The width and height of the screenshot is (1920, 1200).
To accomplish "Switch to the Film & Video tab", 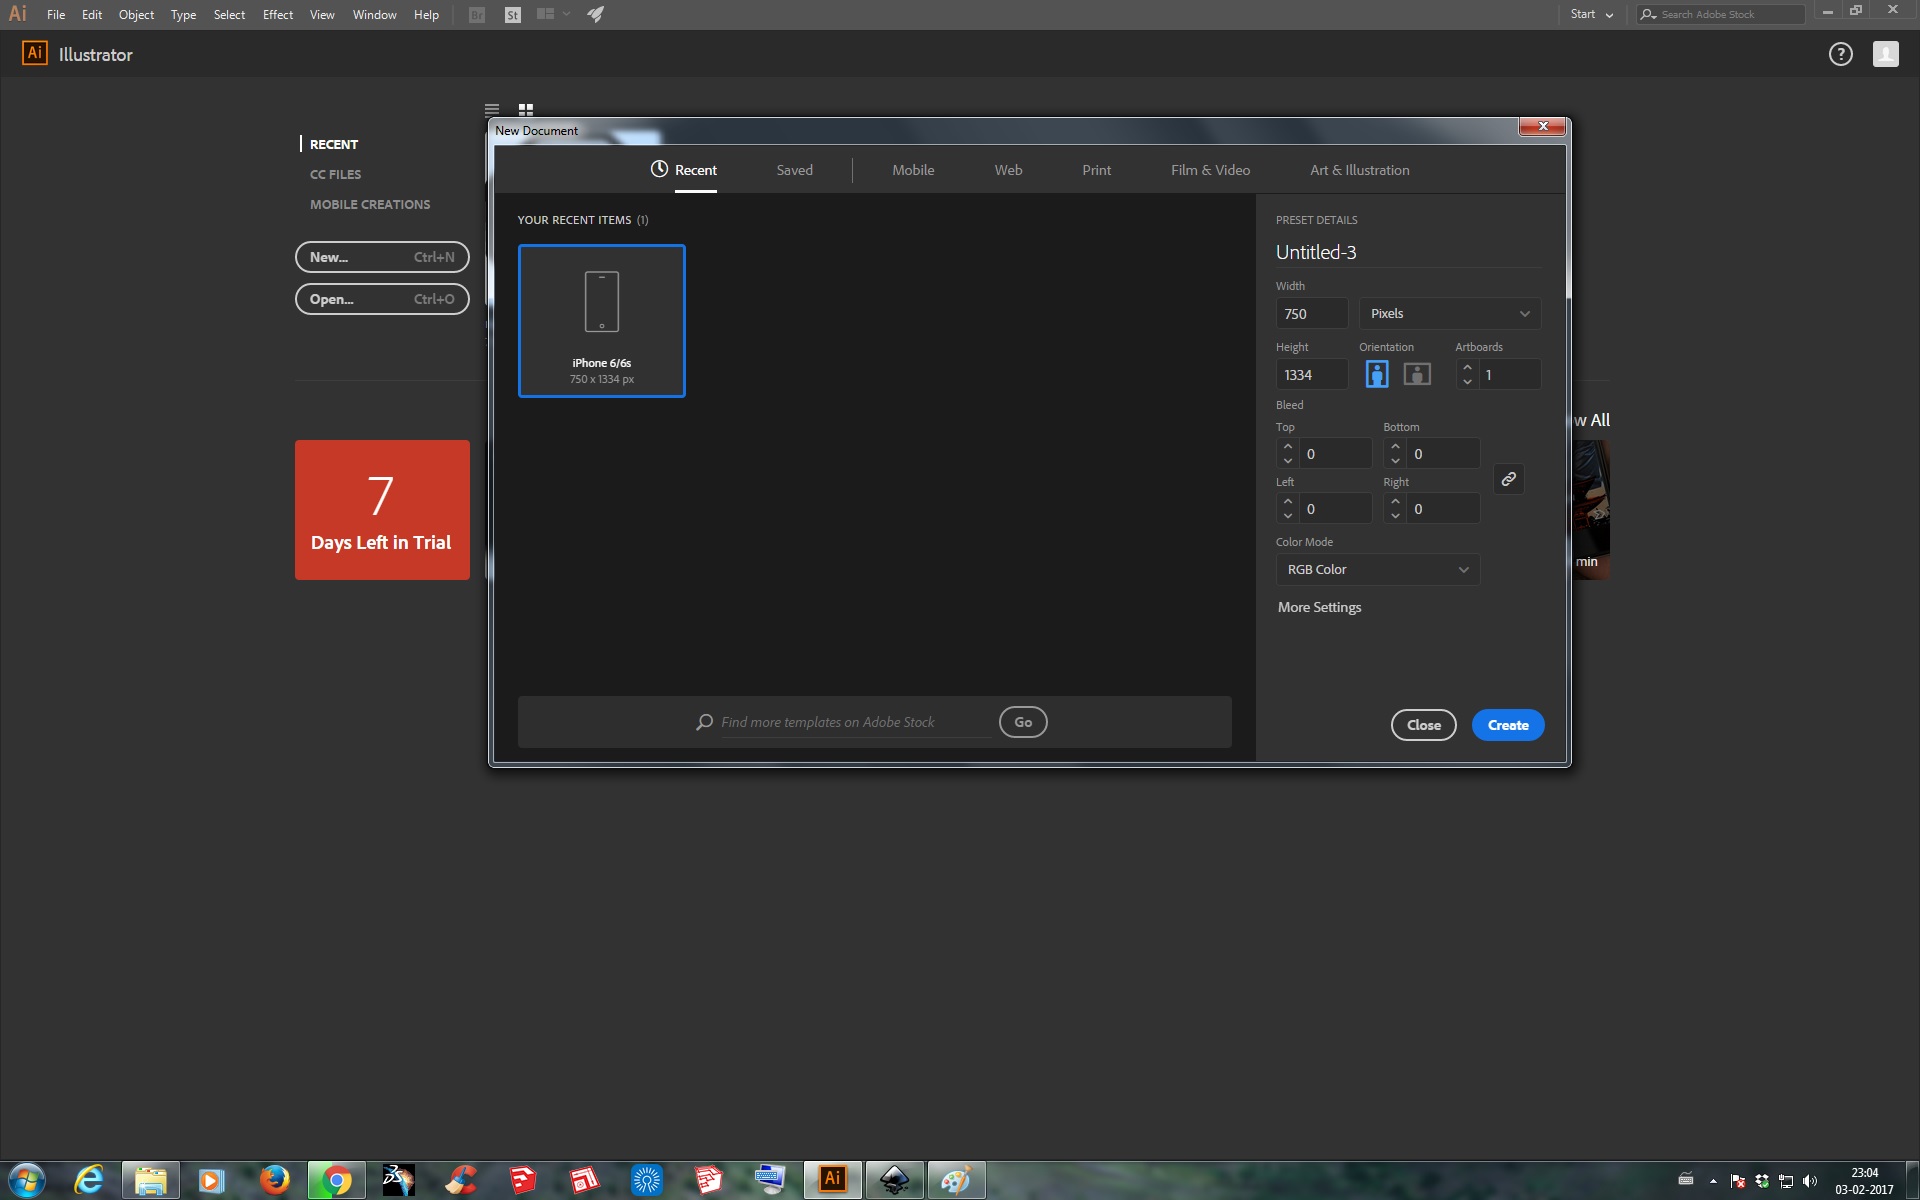I will click(1210, 170).
